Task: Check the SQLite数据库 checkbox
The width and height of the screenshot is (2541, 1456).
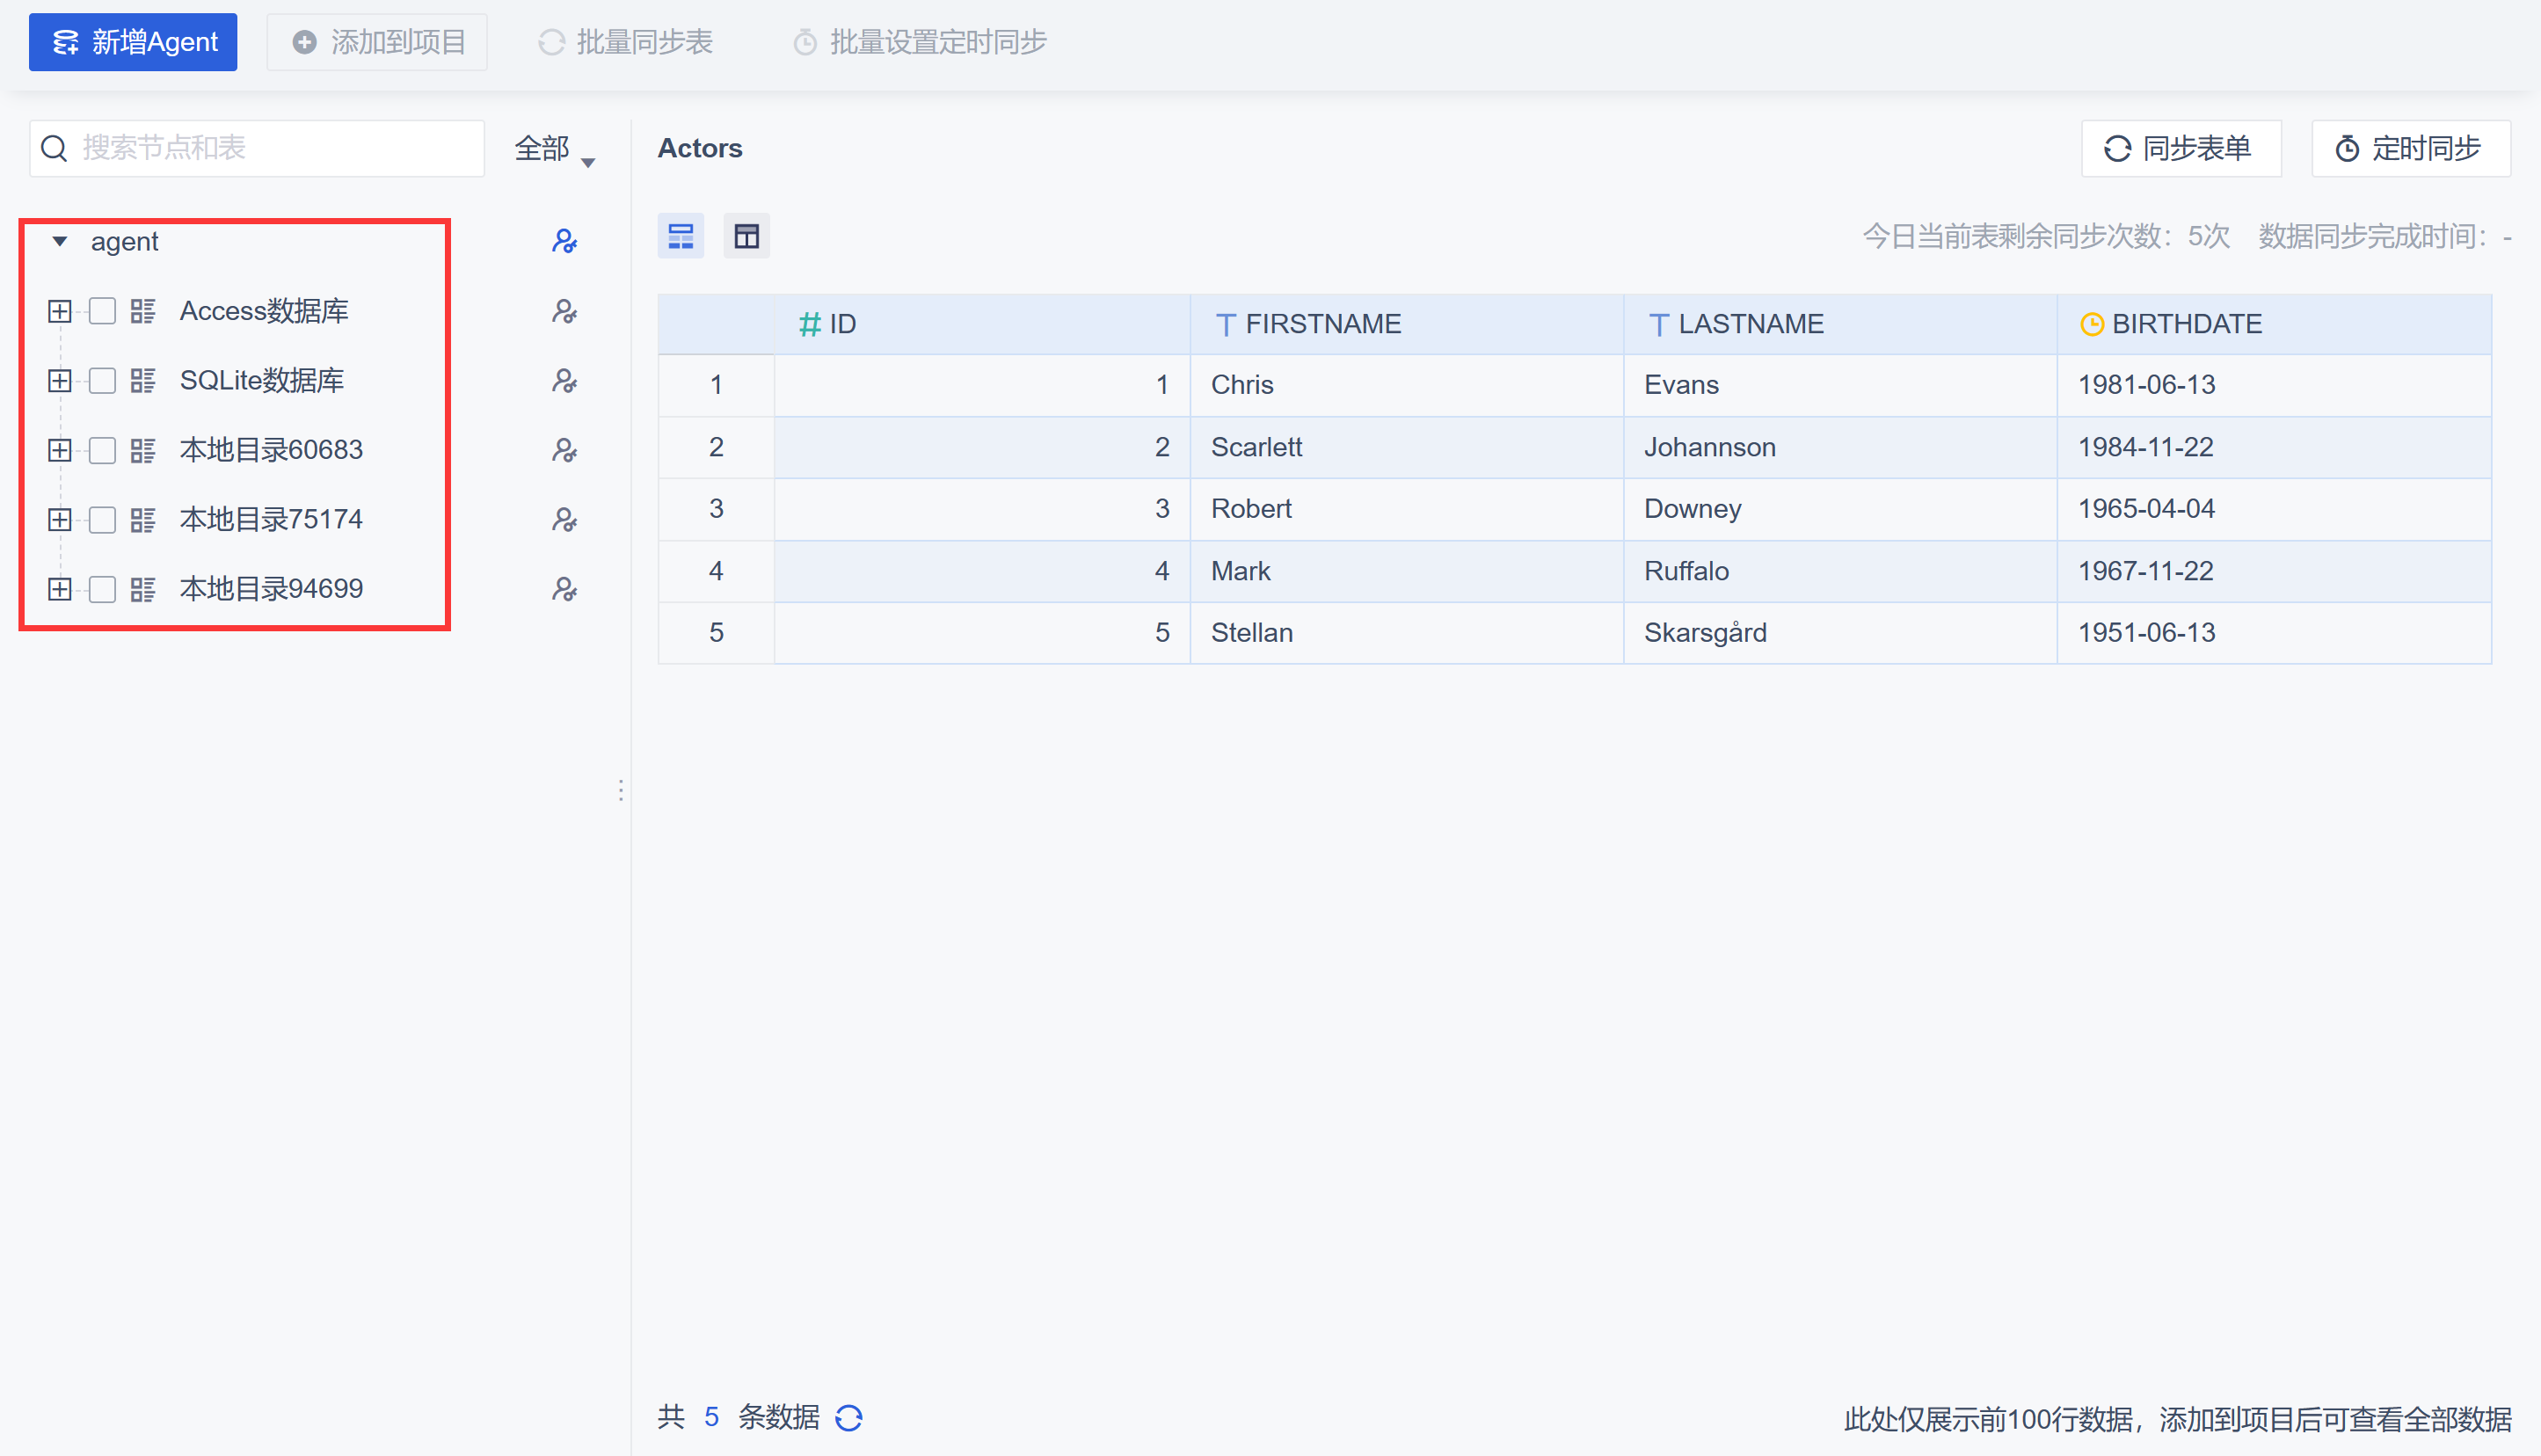Action: click(102, 381)
